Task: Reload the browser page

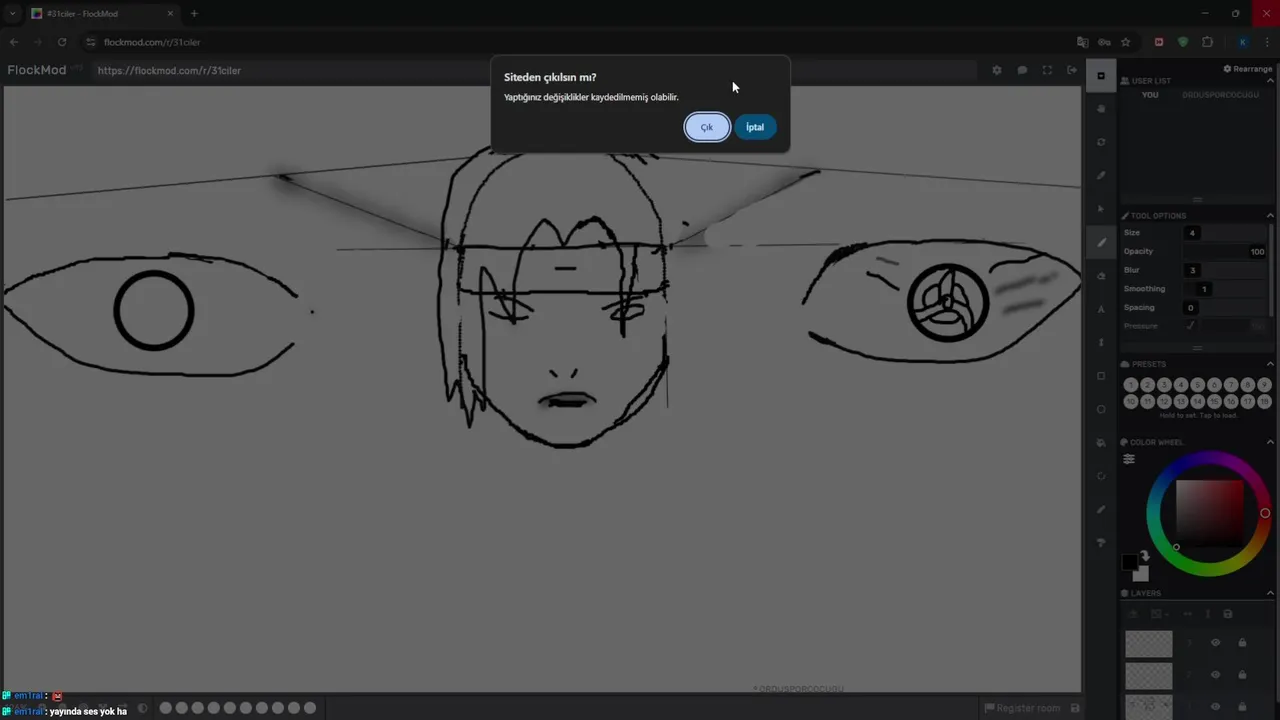Action: click(62, 42)
